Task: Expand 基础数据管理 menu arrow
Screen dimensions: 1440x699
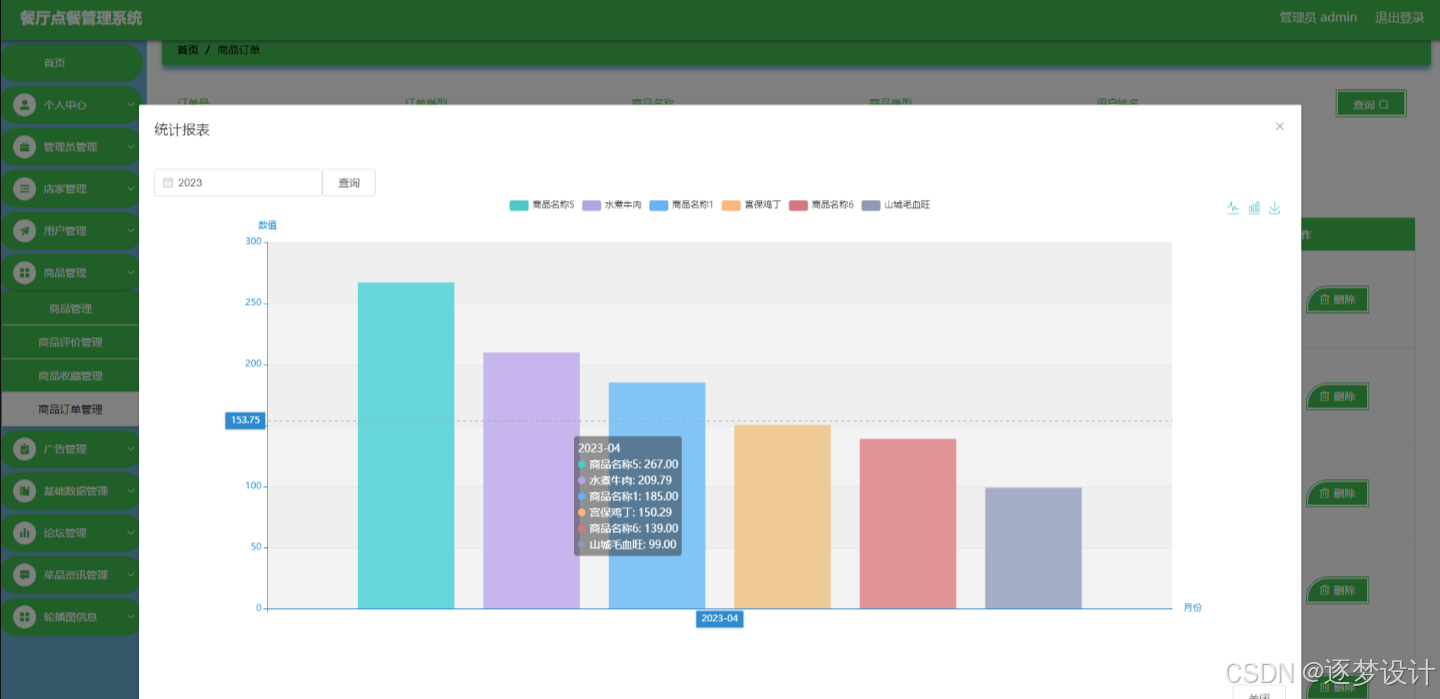Action: pyautogui.click(x=131, y=491)
